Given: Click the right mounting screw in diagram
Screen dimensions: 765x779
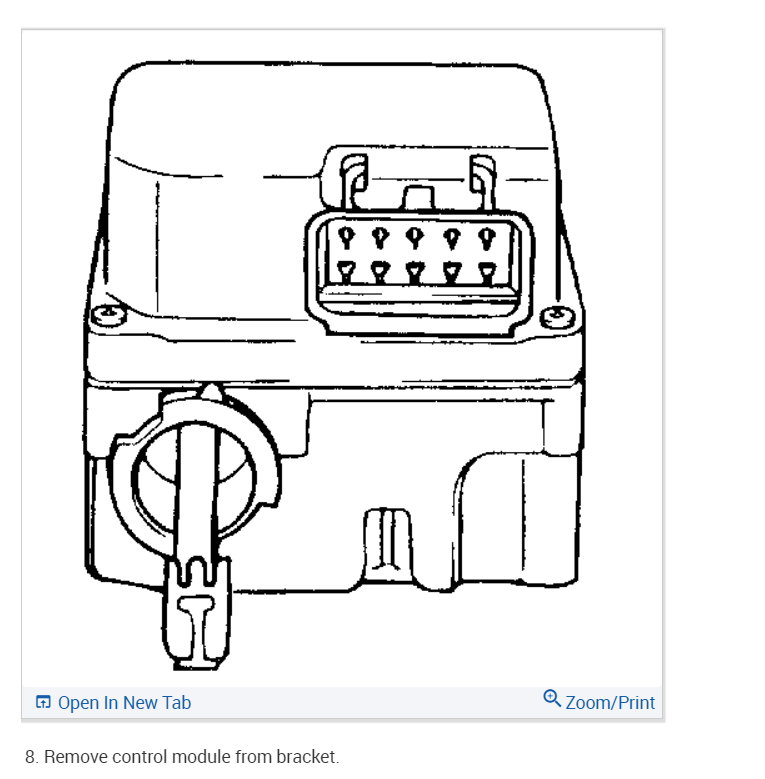Looking at the screenshot, I should 558,317.
